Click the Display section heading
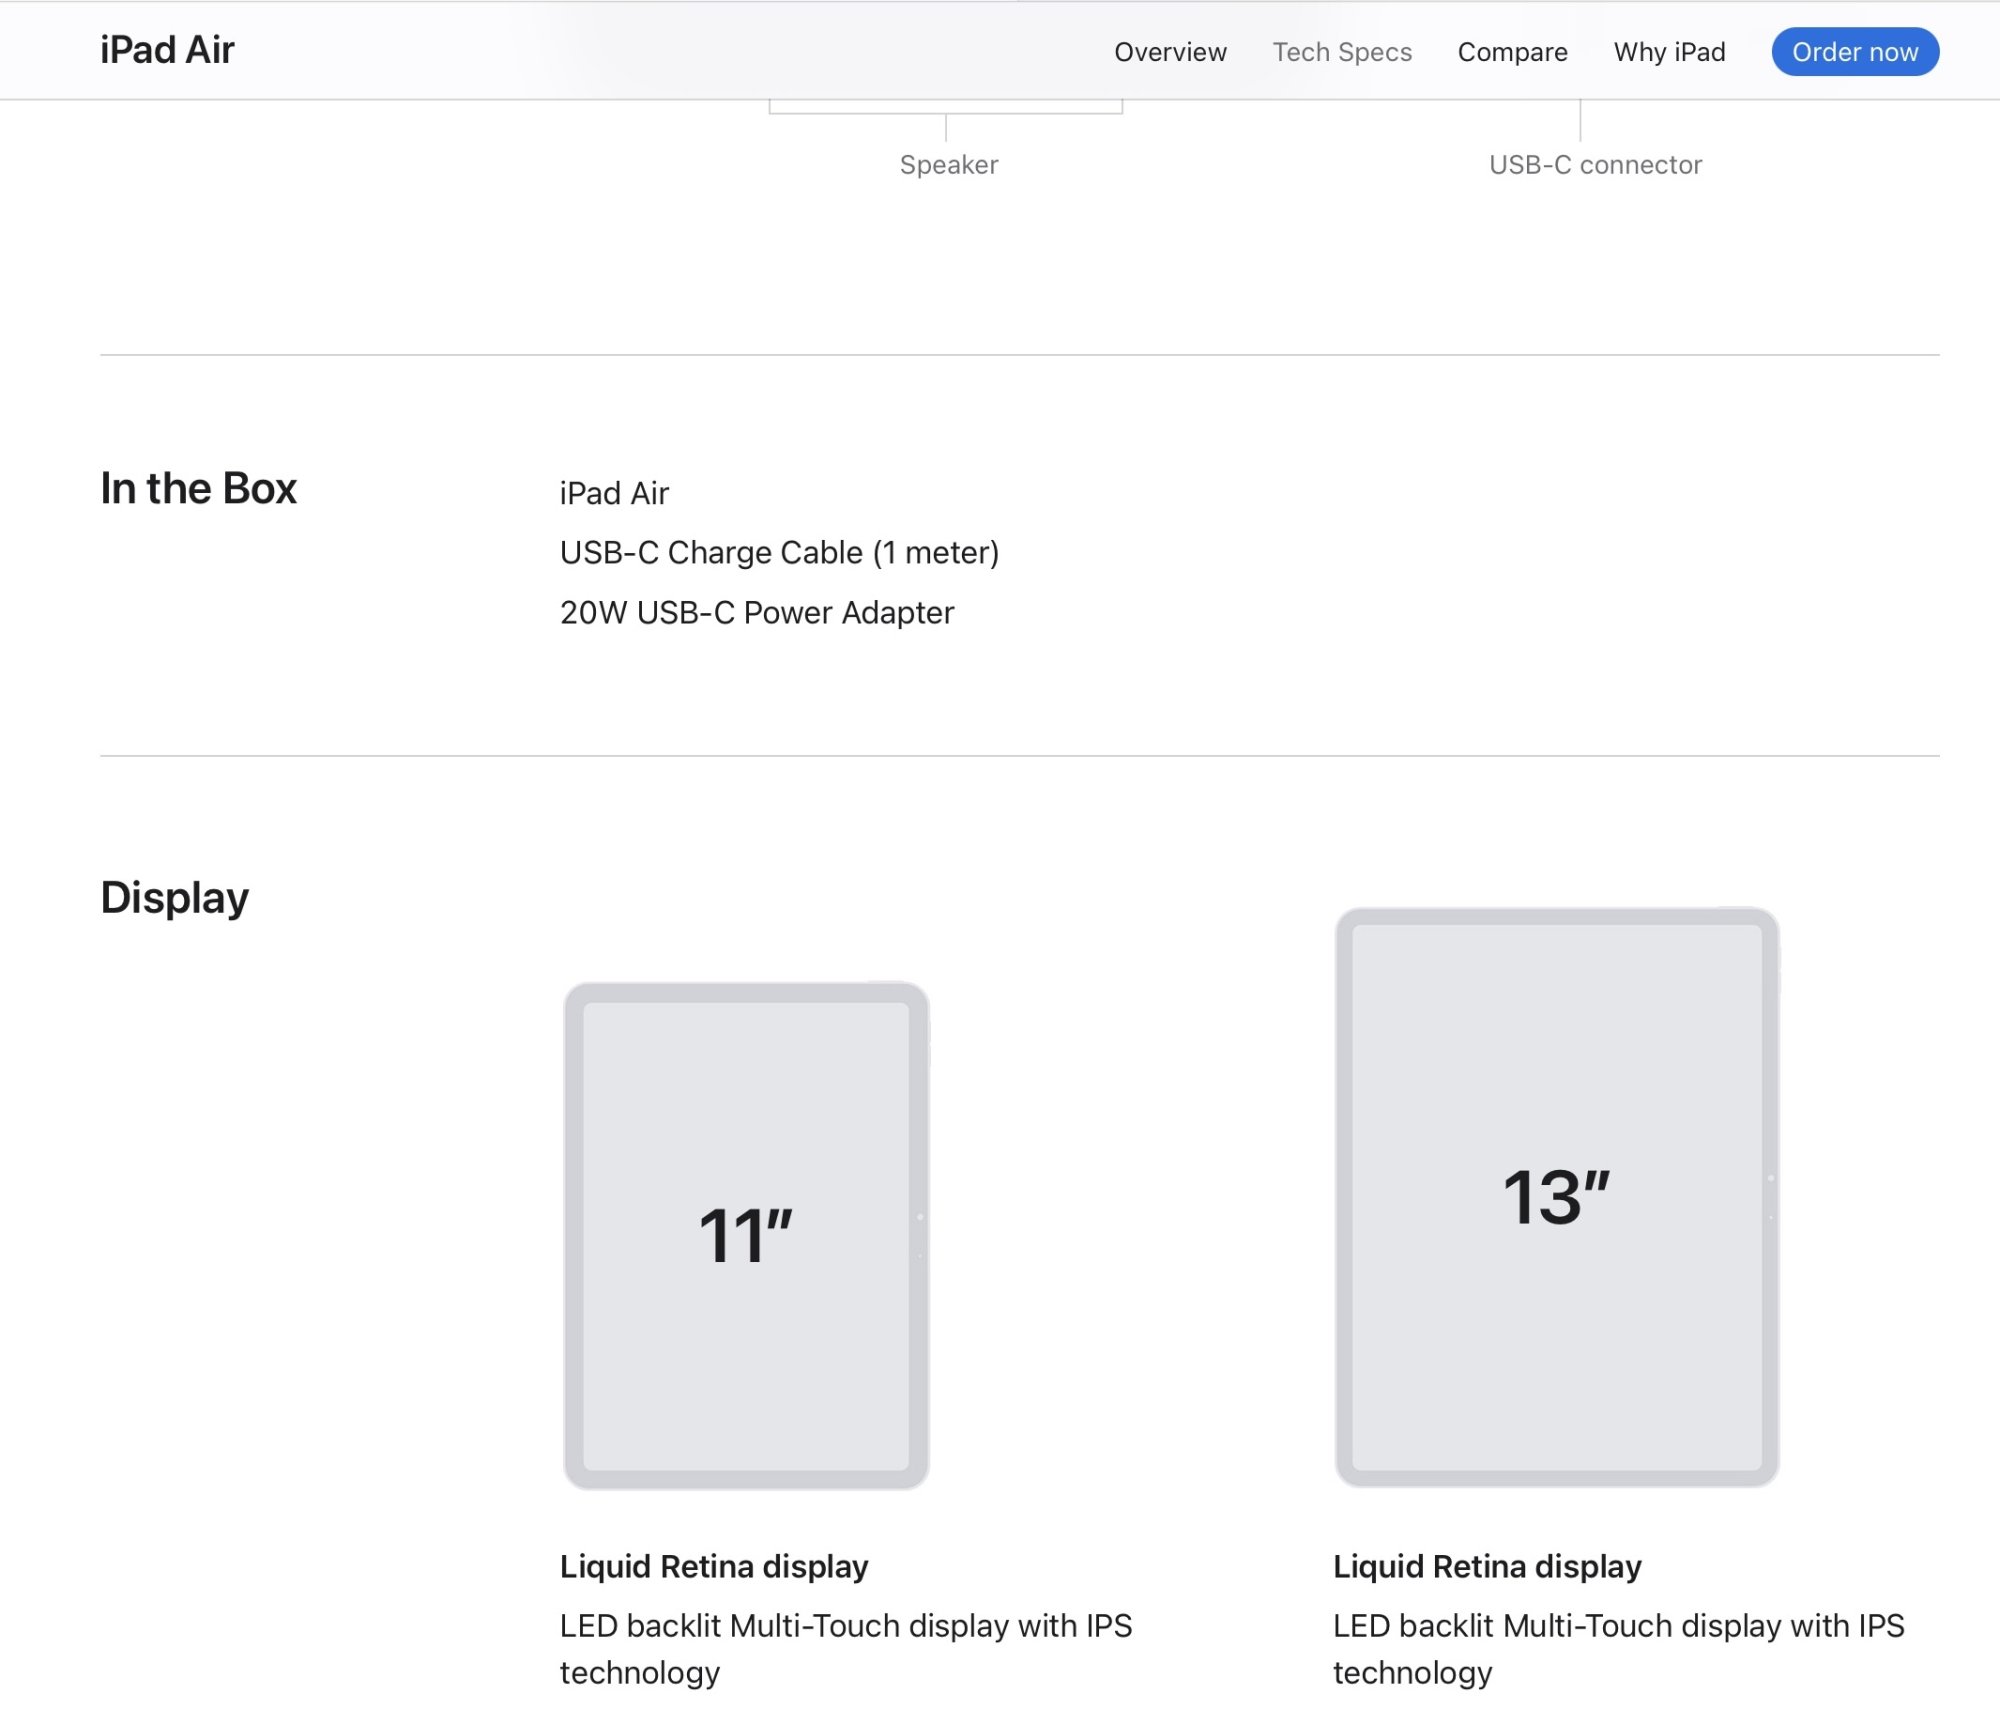The height and width of the screenshot is (1709, 2000). click(x=174, y=898)
